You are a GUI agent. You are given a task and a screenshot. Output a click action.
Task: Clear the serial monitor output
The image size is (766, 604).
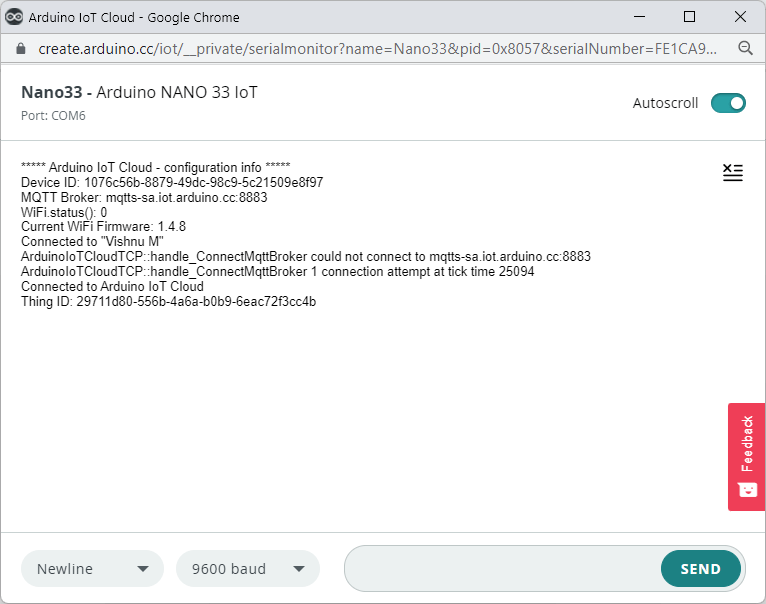click(732, 173)
